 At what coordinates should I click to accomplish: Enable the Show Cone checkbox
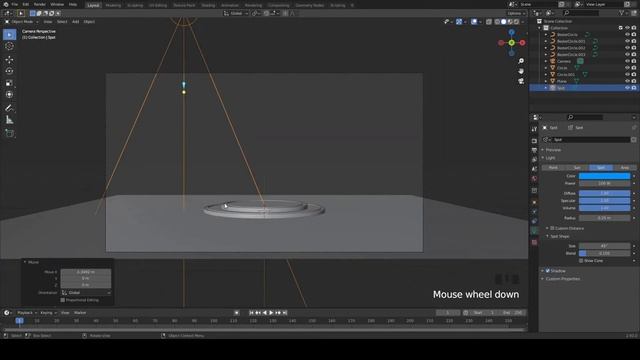pos(581,260)
